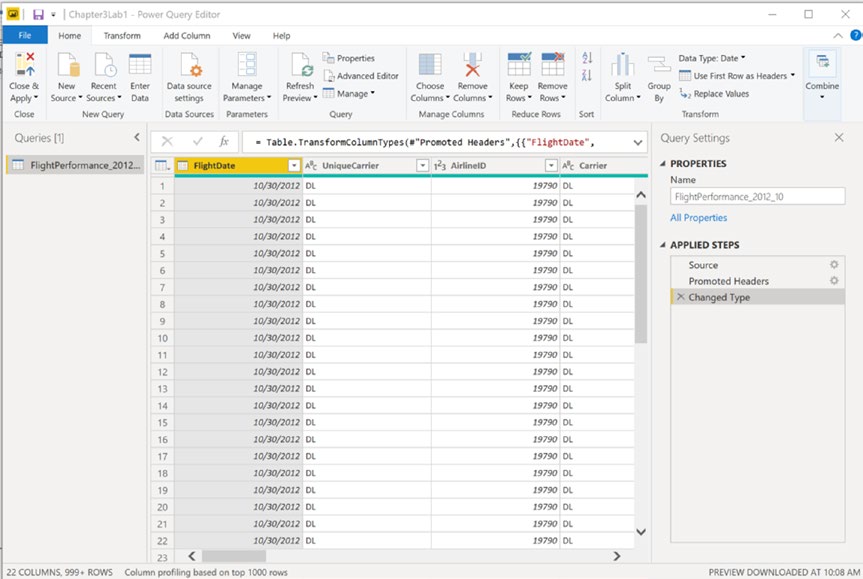Image resolution: width=863 pixels, height=579 pixels.
Task: Click the Refresh Preview icon
Action: [x=301, y=64]
